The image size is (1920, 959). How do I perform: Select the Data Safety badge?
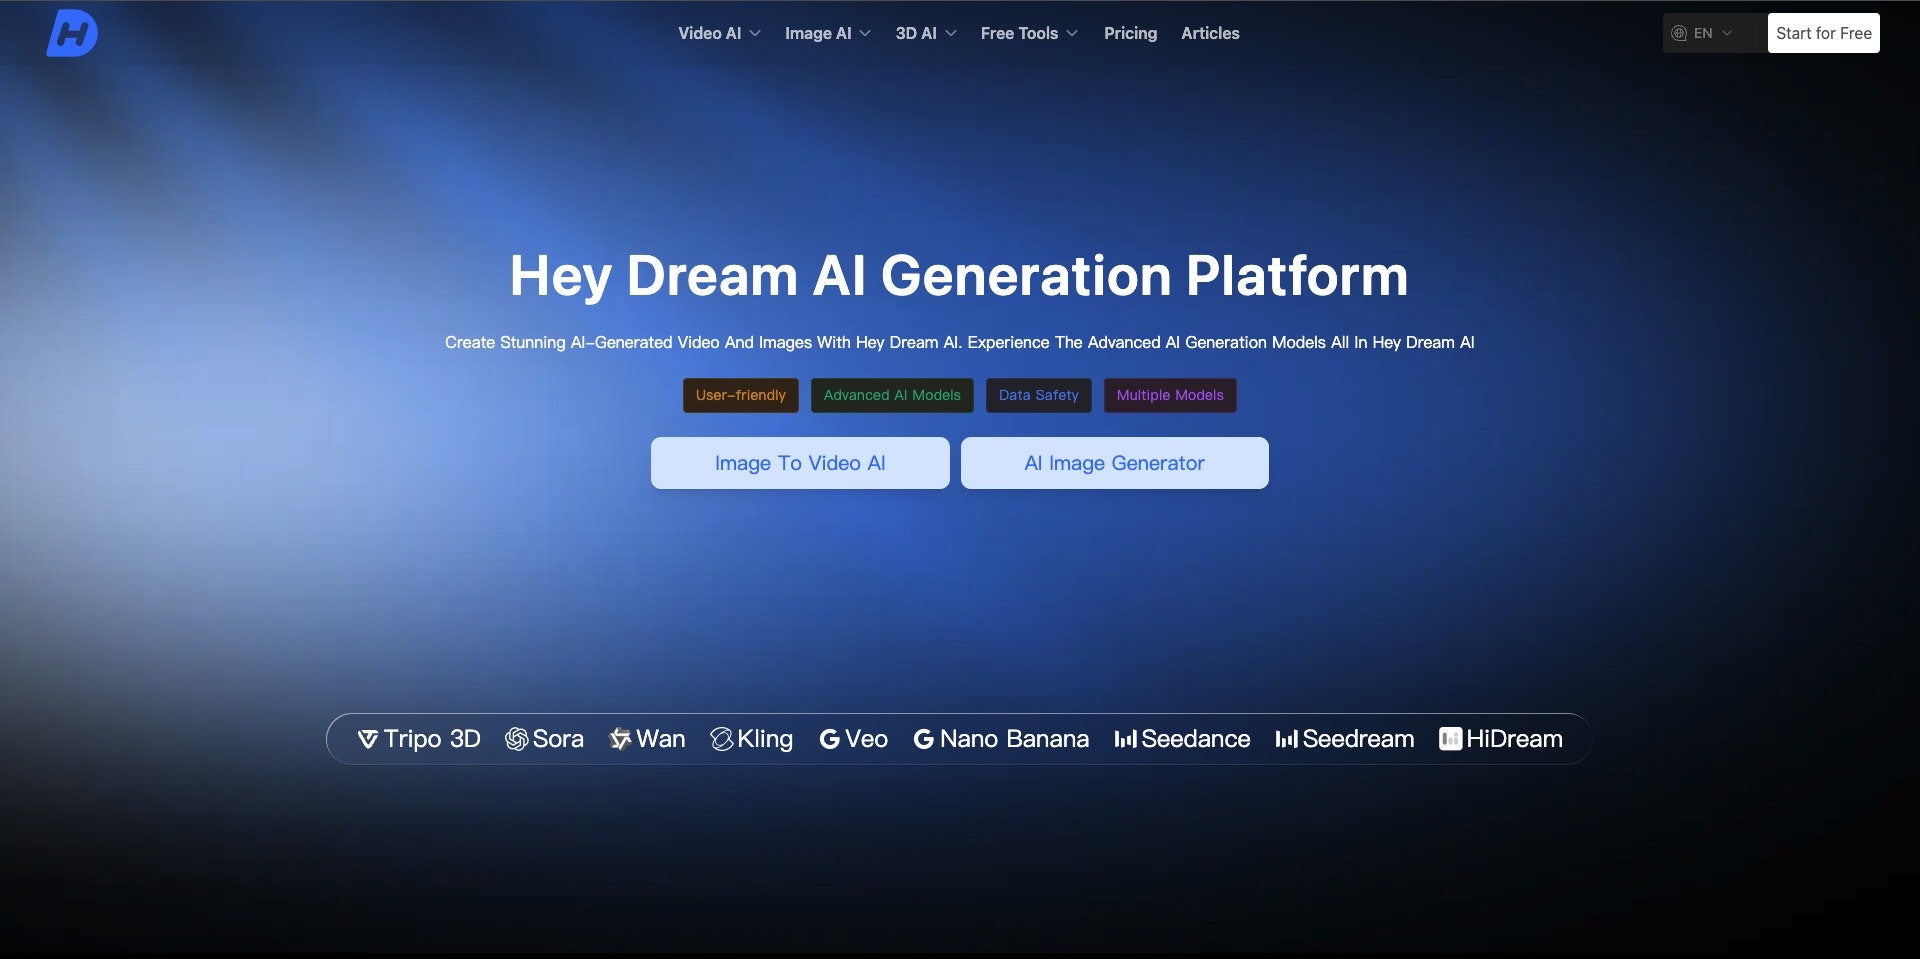(1038, 395)
